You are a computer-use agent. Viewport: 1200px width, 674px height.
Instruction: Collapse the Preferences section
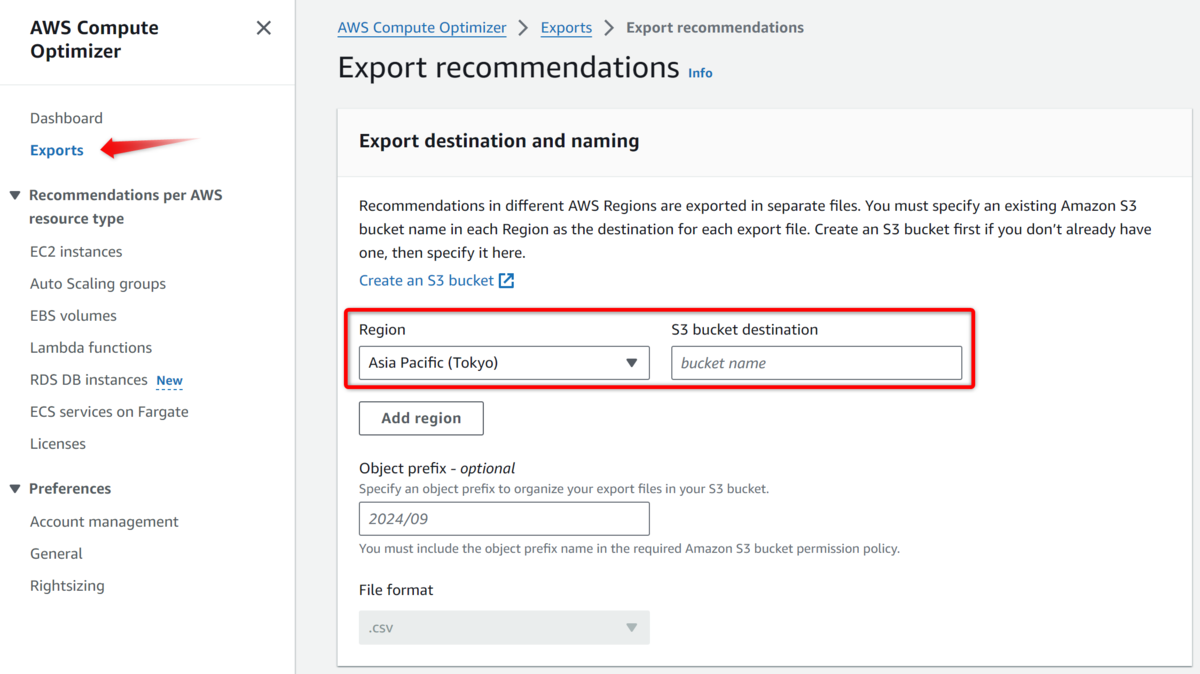[x=15, y=489]
